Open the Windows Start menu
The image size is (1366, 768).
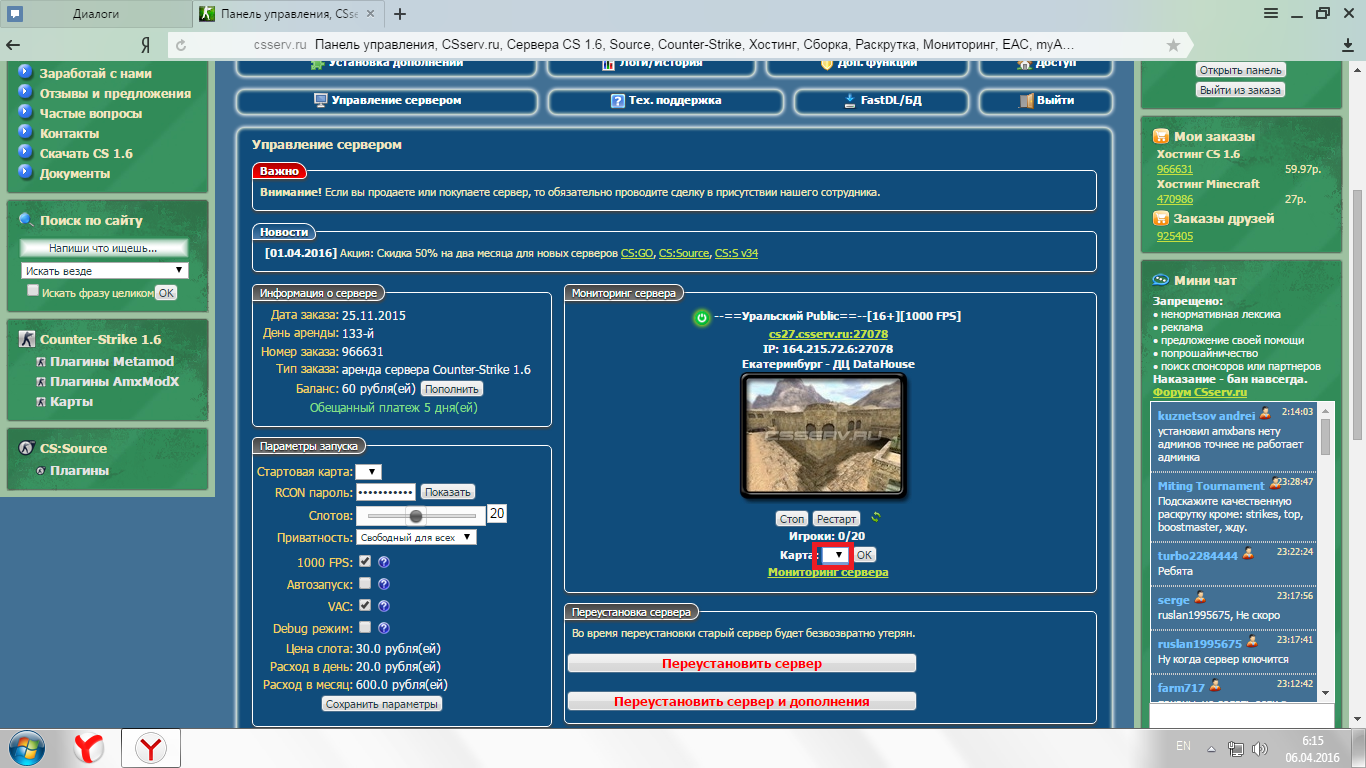click(x=27, y=747)
